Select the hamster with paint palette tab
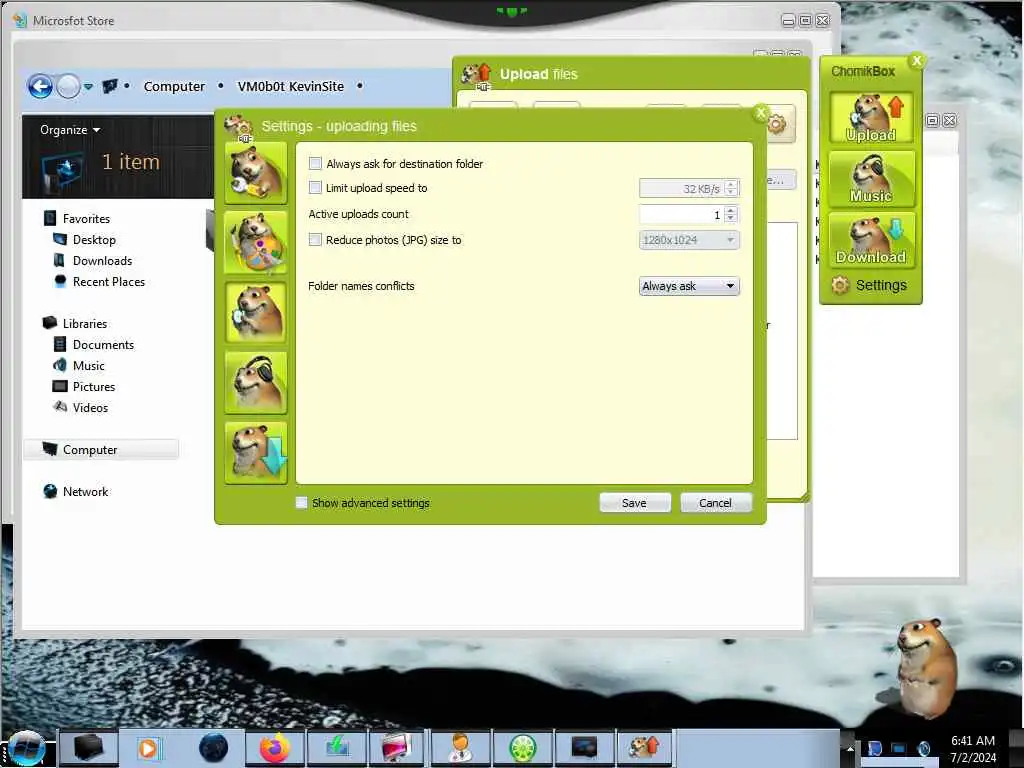 [x=255, y=243]
